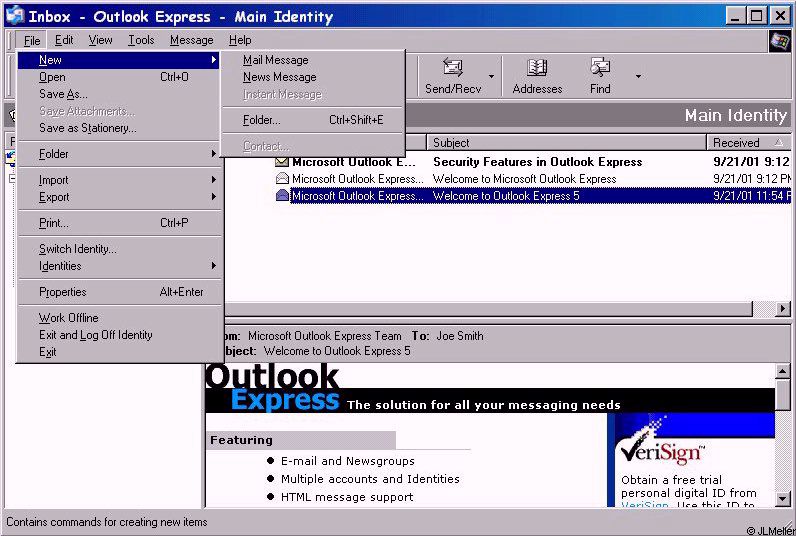Expand the Export submenu
This screenshot has height=536, width=796.
[x=120, y=197]
